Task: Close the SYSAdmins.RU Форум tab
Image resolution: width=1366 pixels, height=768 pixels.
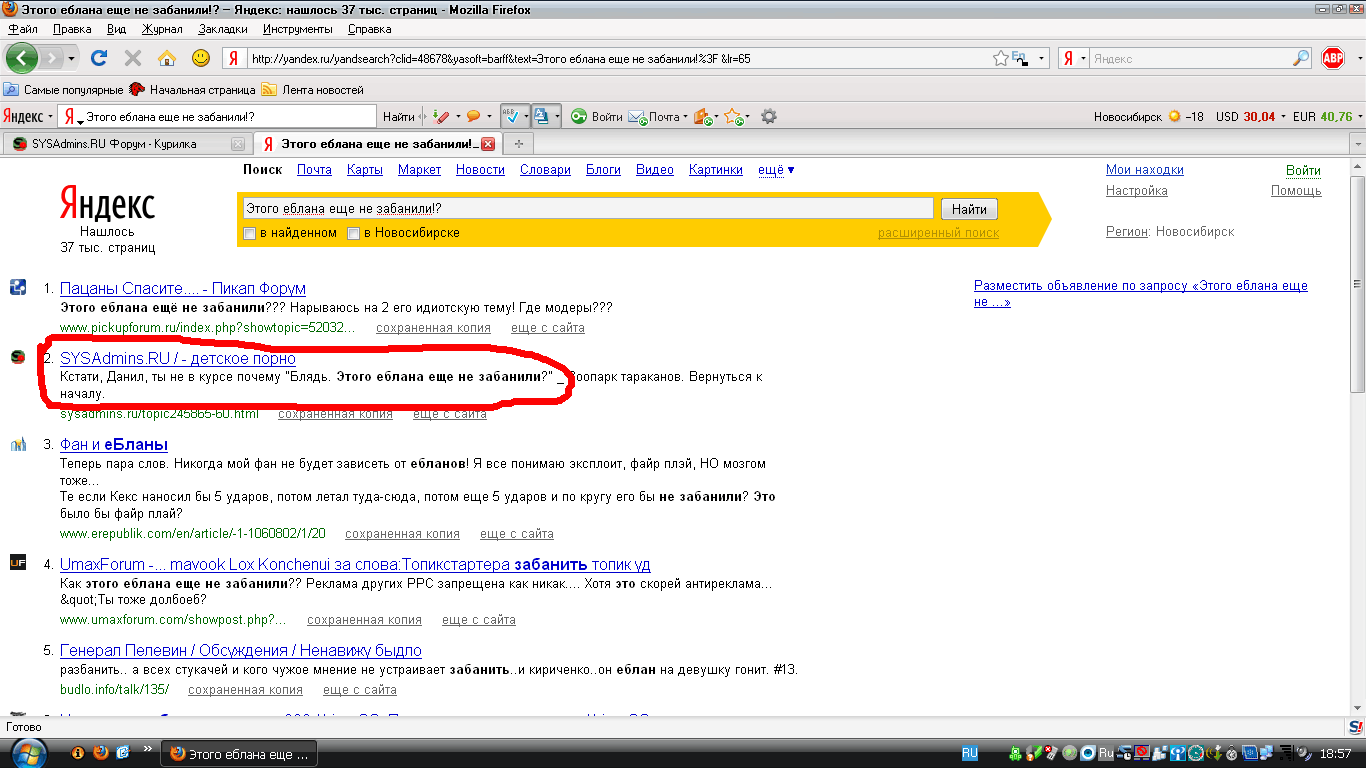Action: [237, 144]
